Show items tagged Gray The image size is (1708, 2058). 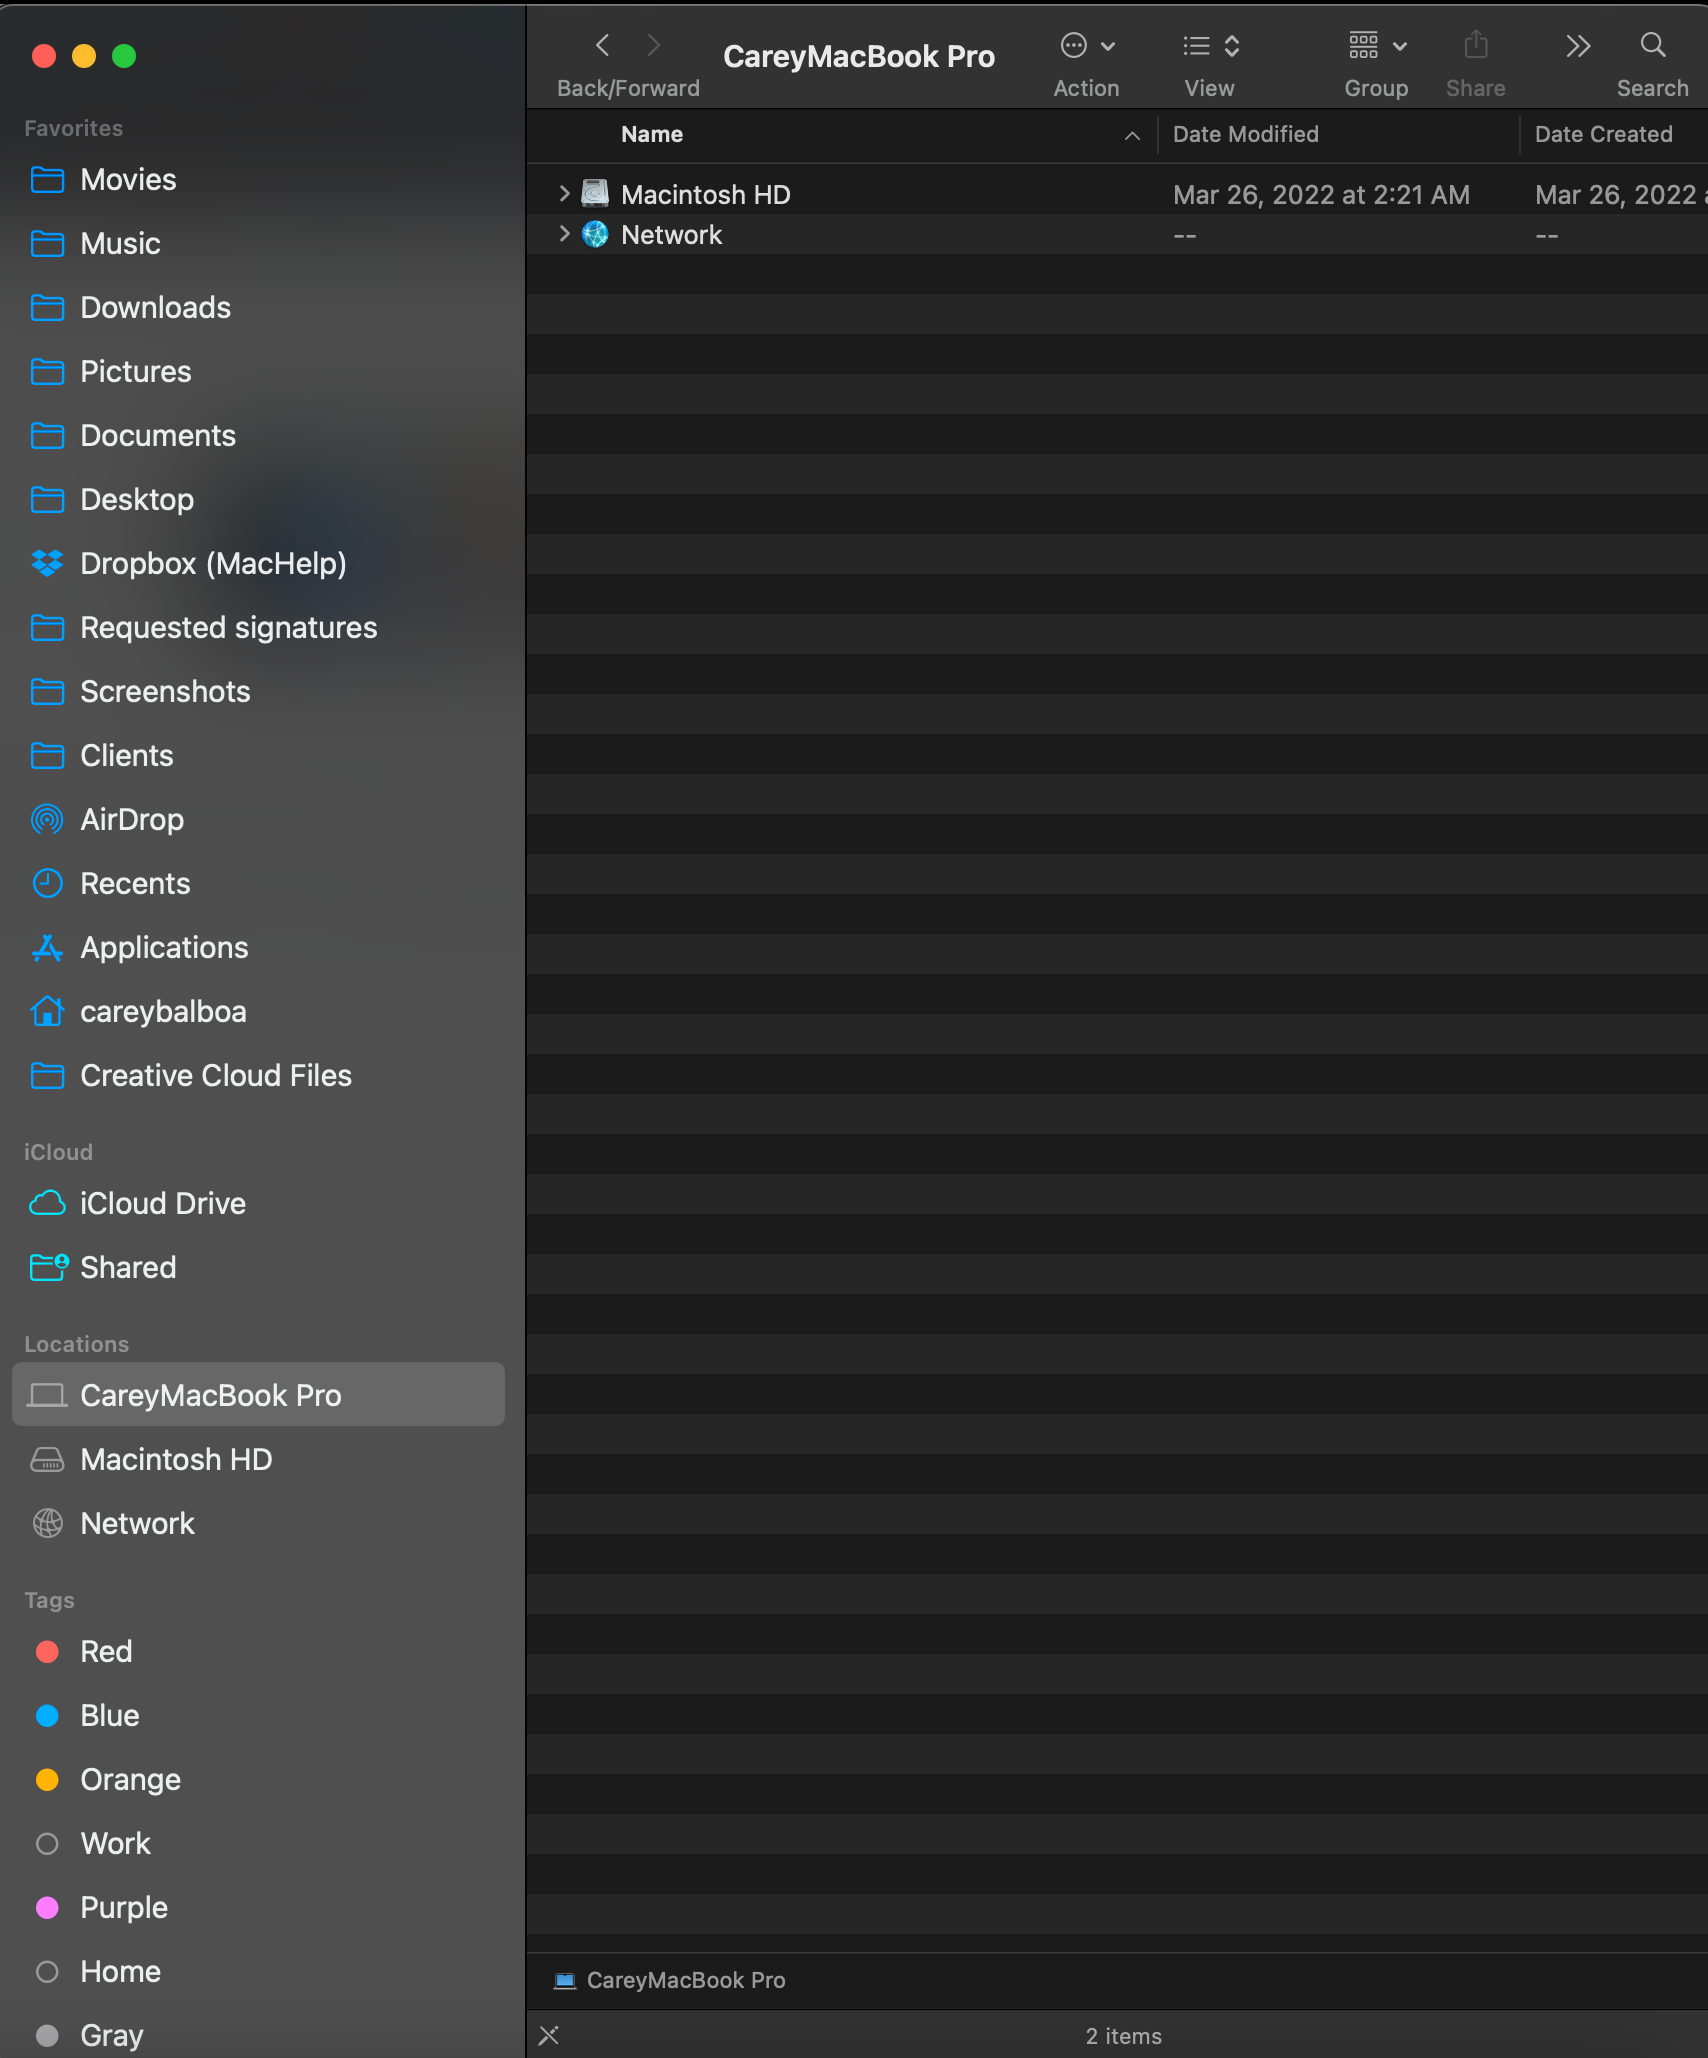point(258,2034)
